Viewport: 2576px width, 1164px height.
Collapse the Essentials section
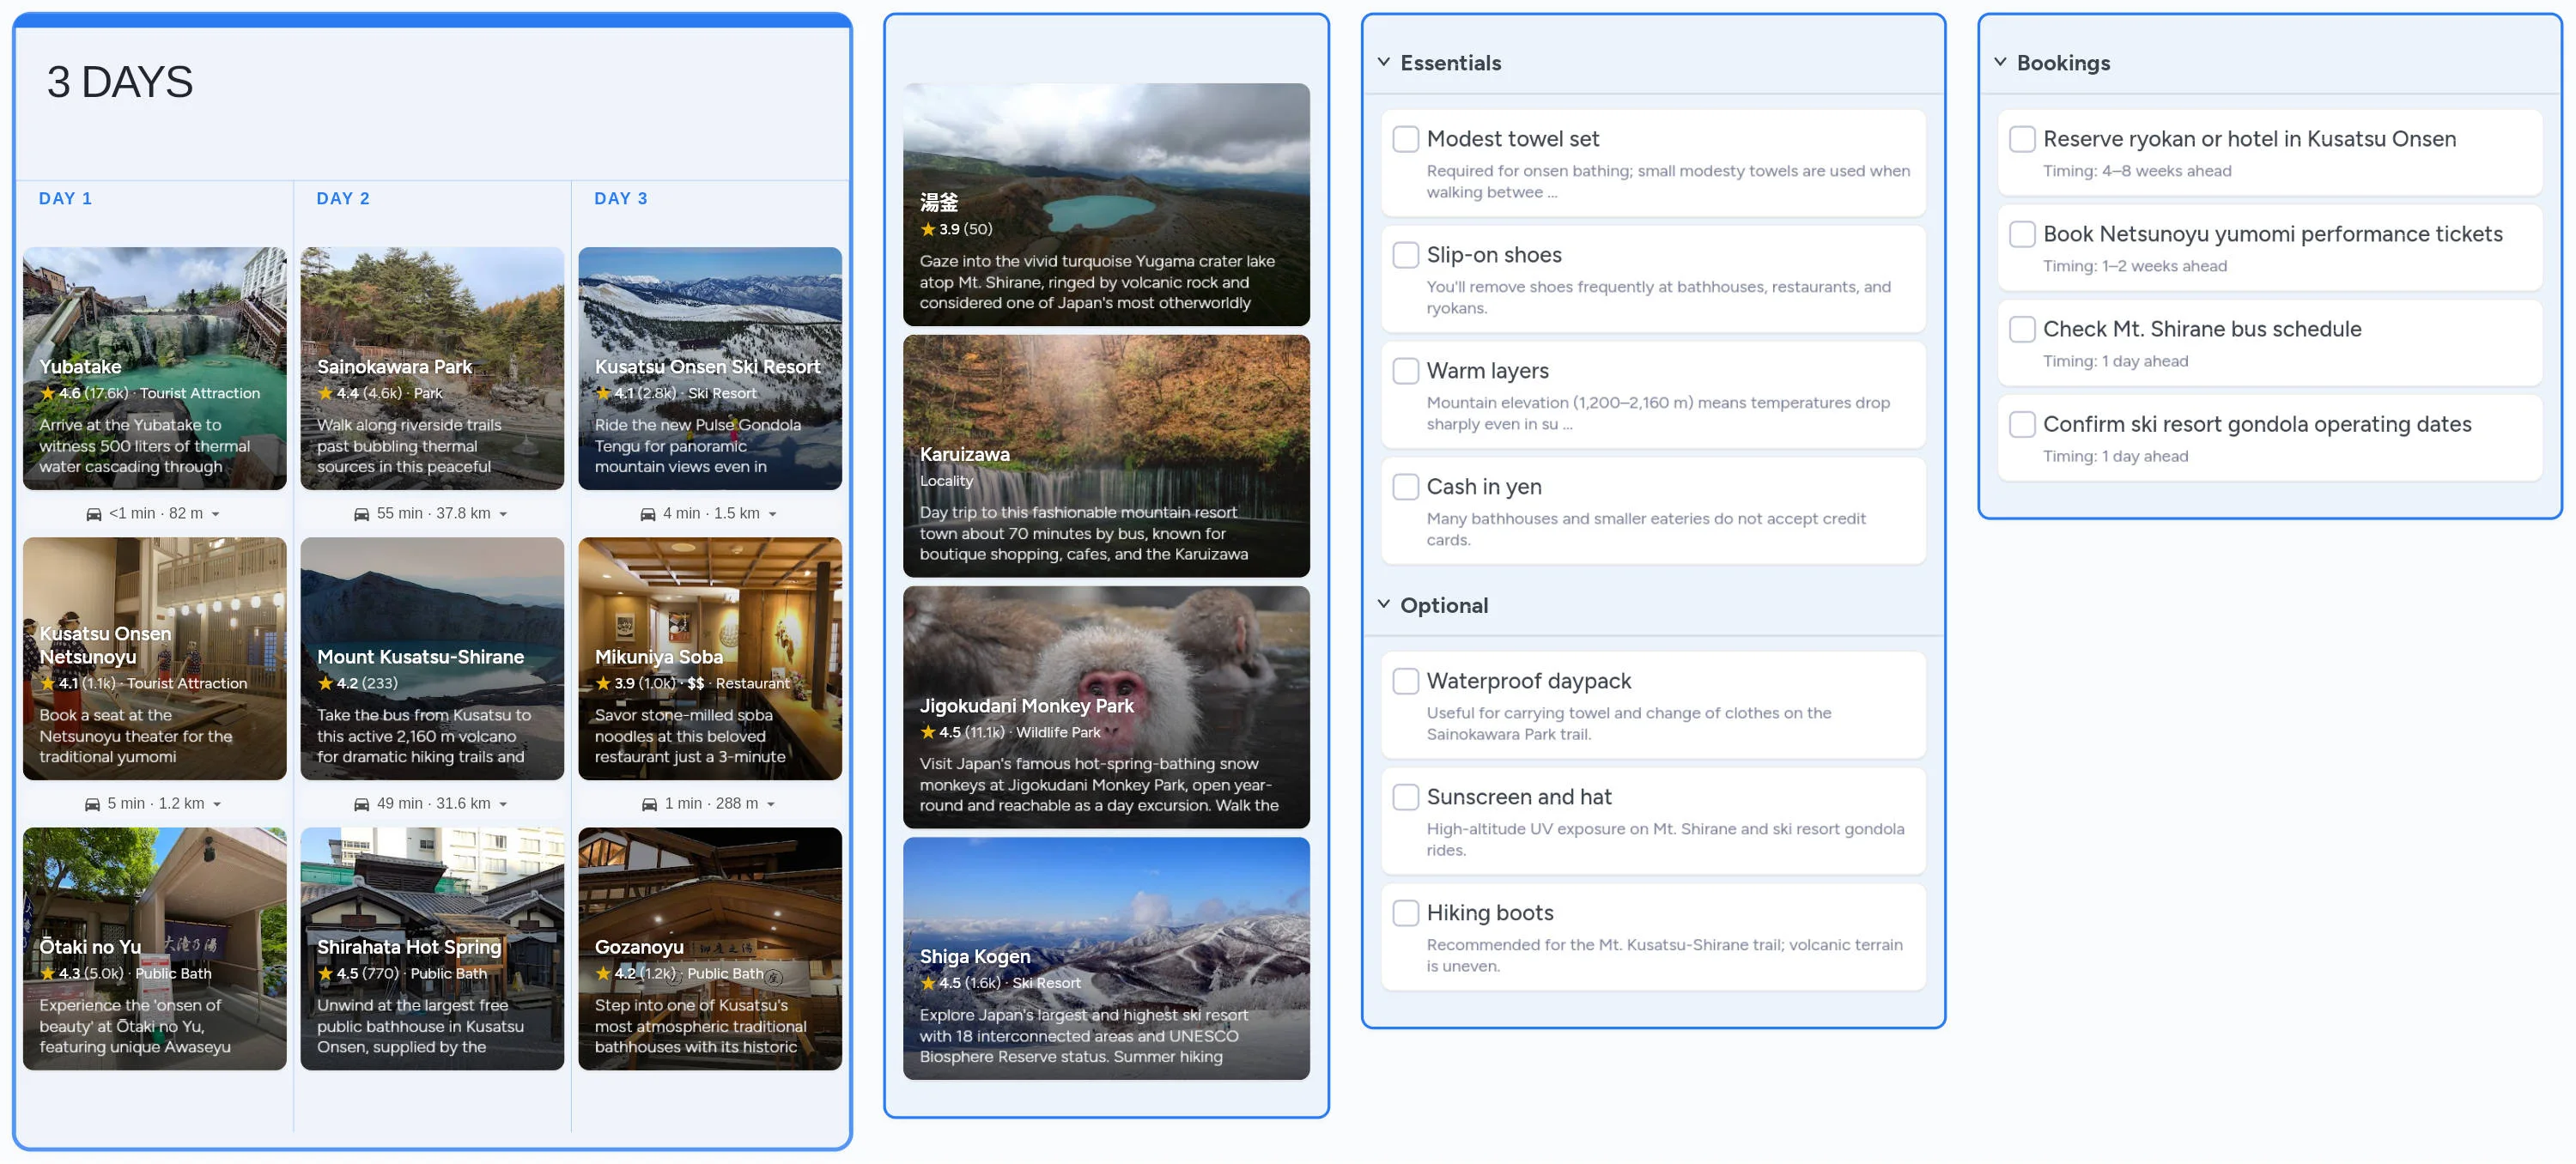(x=1383, y=61)
